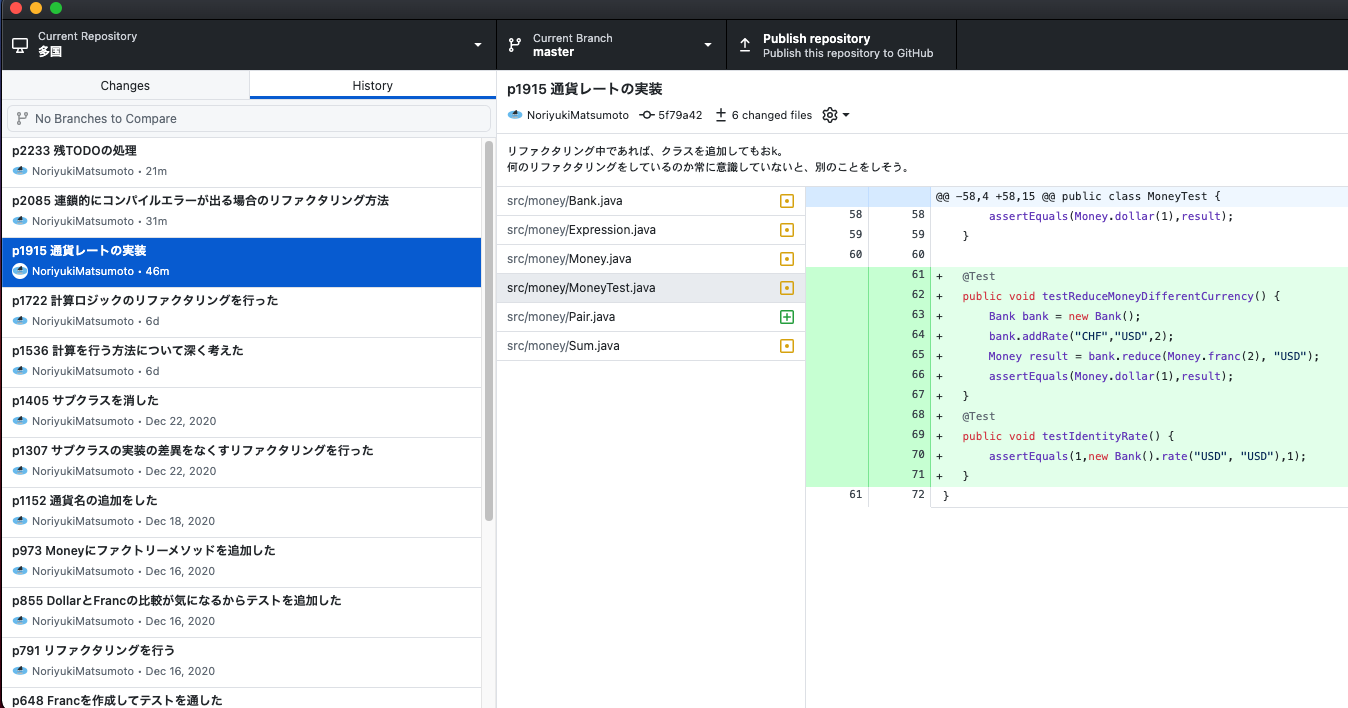Click avatar icon on p2233 commit
The width and height of the screenshot is (1348, 708).
pos(20,171)
